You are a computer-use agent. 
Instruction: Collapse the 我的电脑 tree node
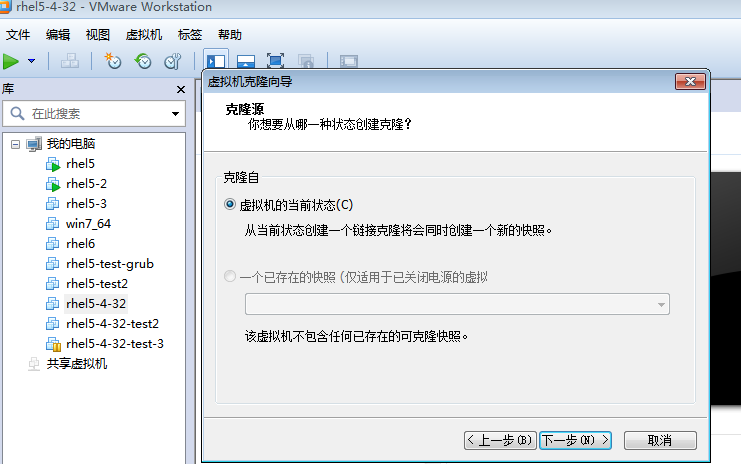coord(16,144)
